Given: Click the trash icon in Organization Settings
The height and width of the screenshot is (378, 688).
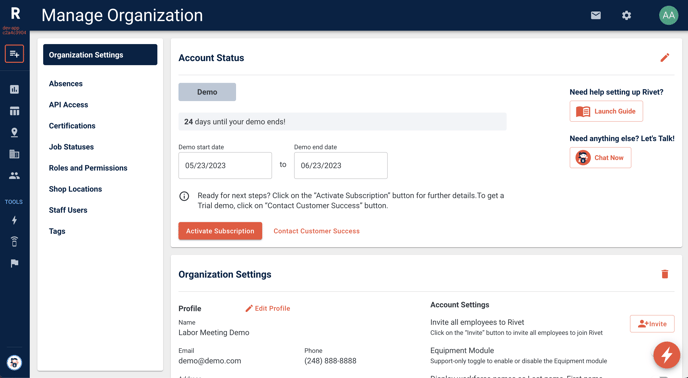Looking at the screenshot, I should 665,274.
